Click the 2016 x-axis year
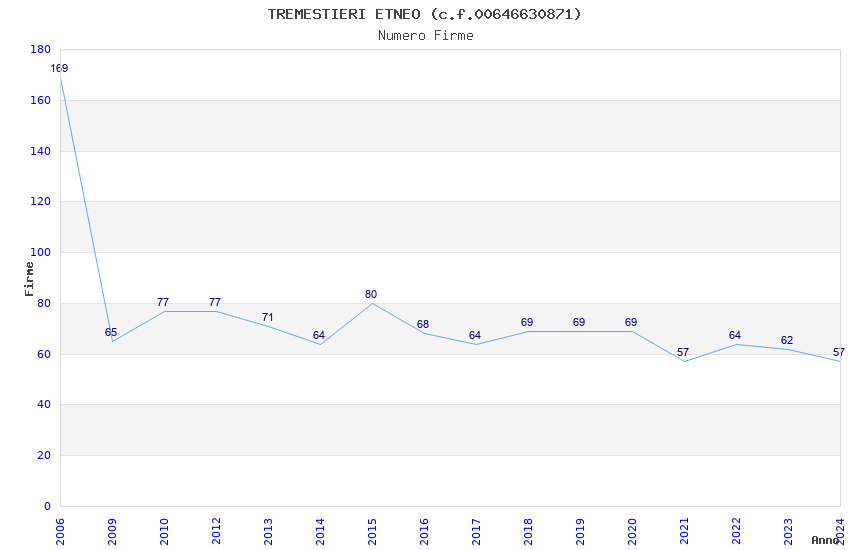This screenshot has width=850, height=550. tap(424, 532)
